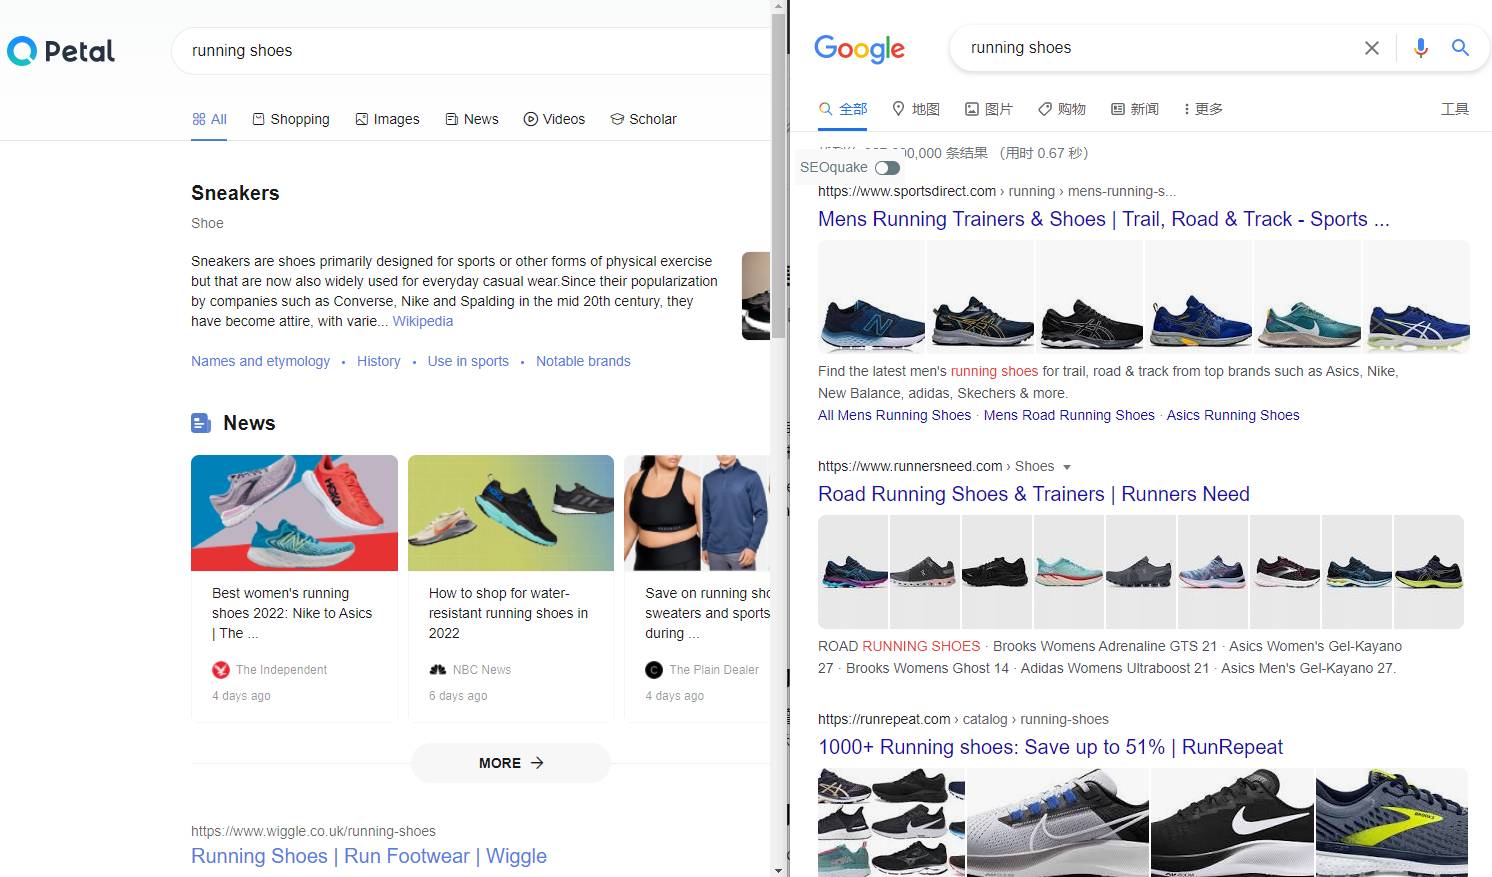Click the NBC News source icon
Image resolution: width=1492 pixels, height=877 pixels.
tap(438, 670)
